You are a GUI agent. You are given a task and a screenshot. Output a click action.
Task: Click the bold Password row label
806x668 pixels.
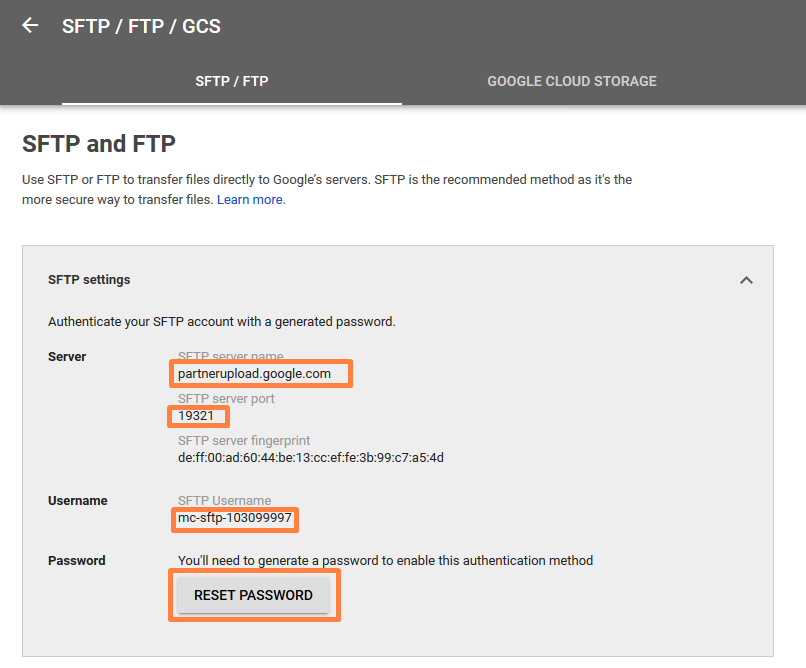(77, 561)
